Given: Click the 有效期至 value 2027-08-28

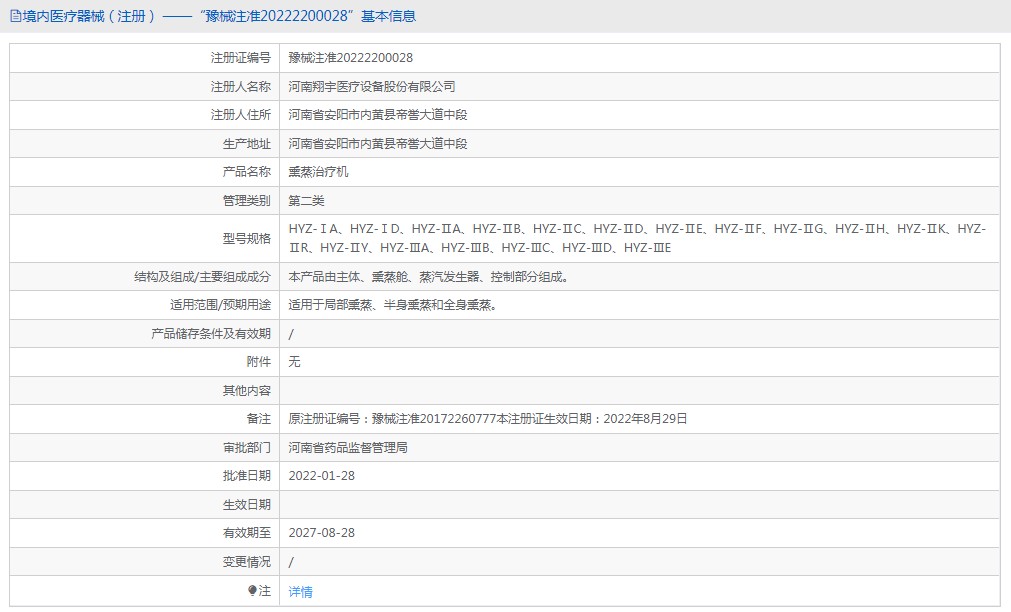Looking at the screenshot, I should 321,533.
